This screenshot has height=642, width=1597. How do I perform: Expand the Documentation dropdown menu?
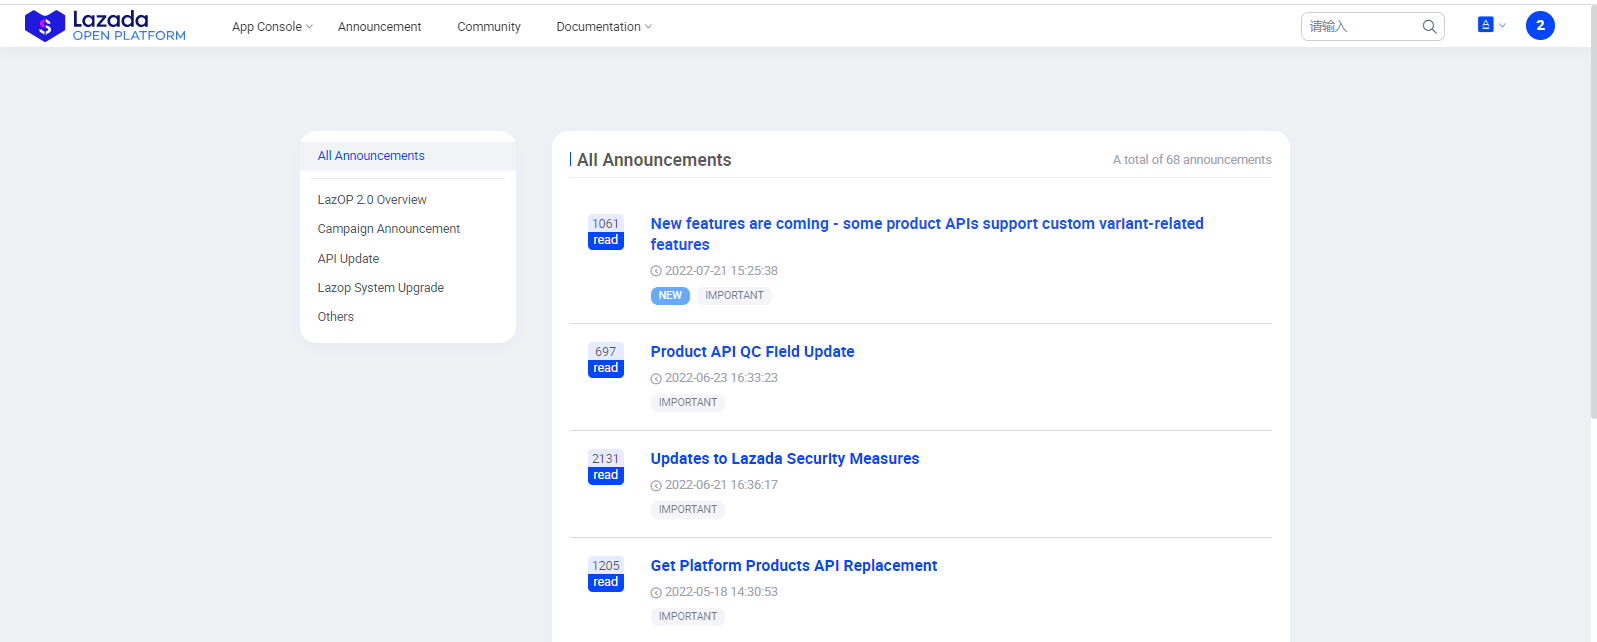point(603,27)
